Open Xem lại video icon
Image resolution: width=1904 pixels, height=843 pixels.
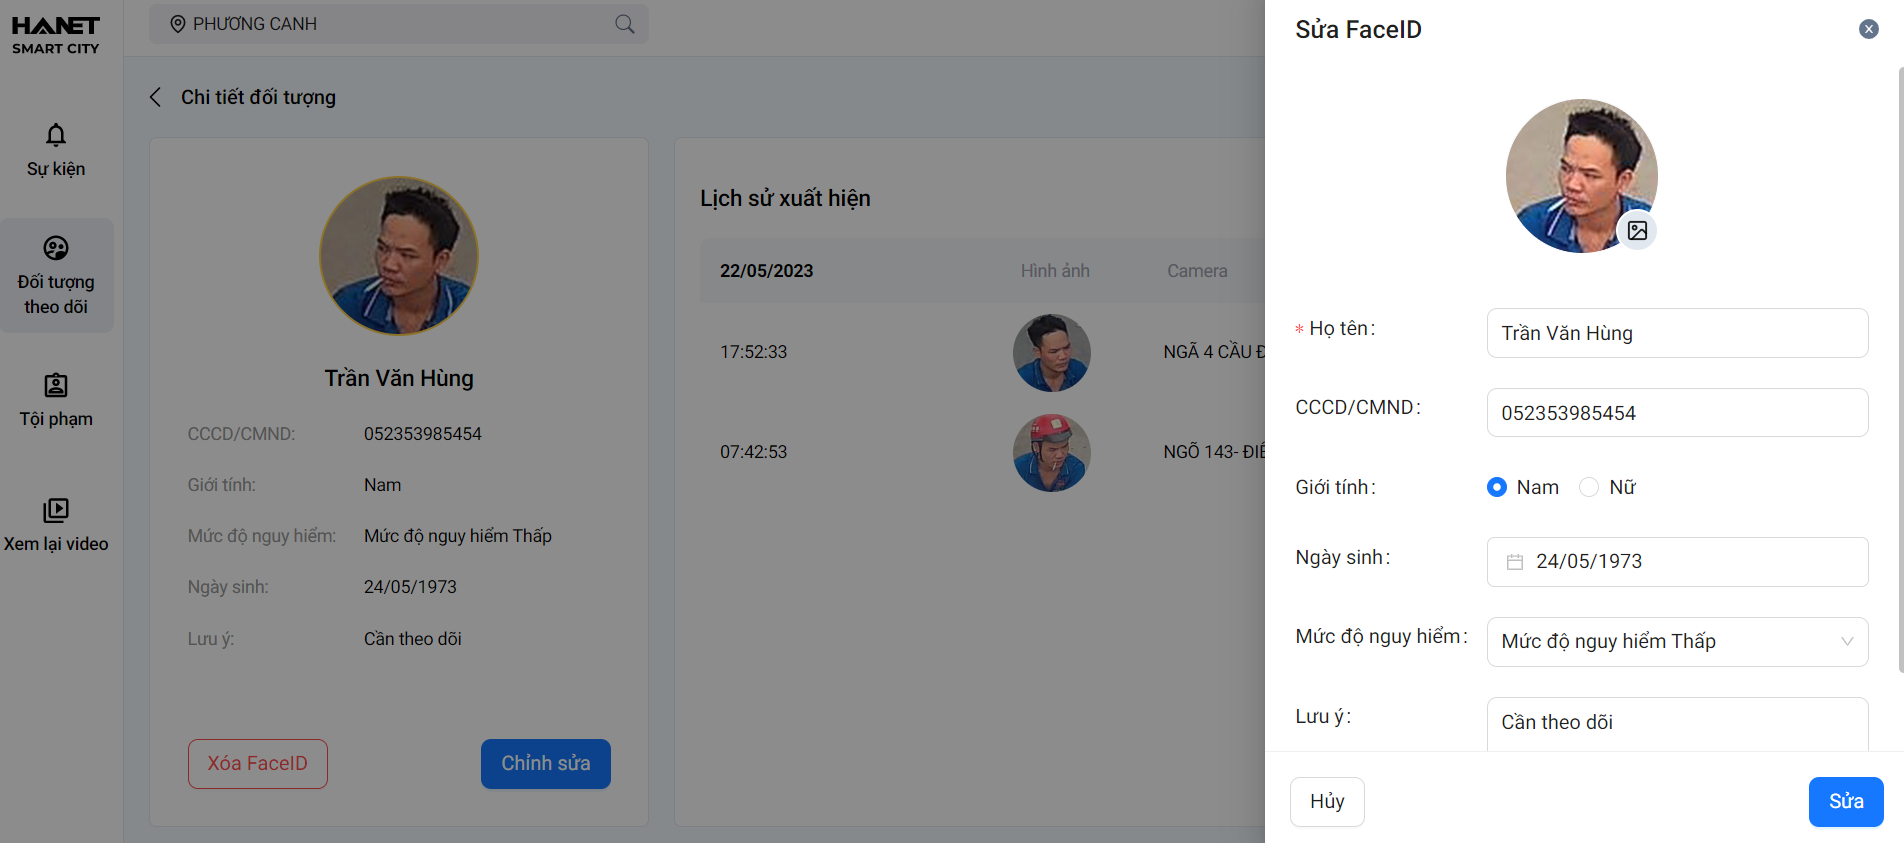coord(56,510)
